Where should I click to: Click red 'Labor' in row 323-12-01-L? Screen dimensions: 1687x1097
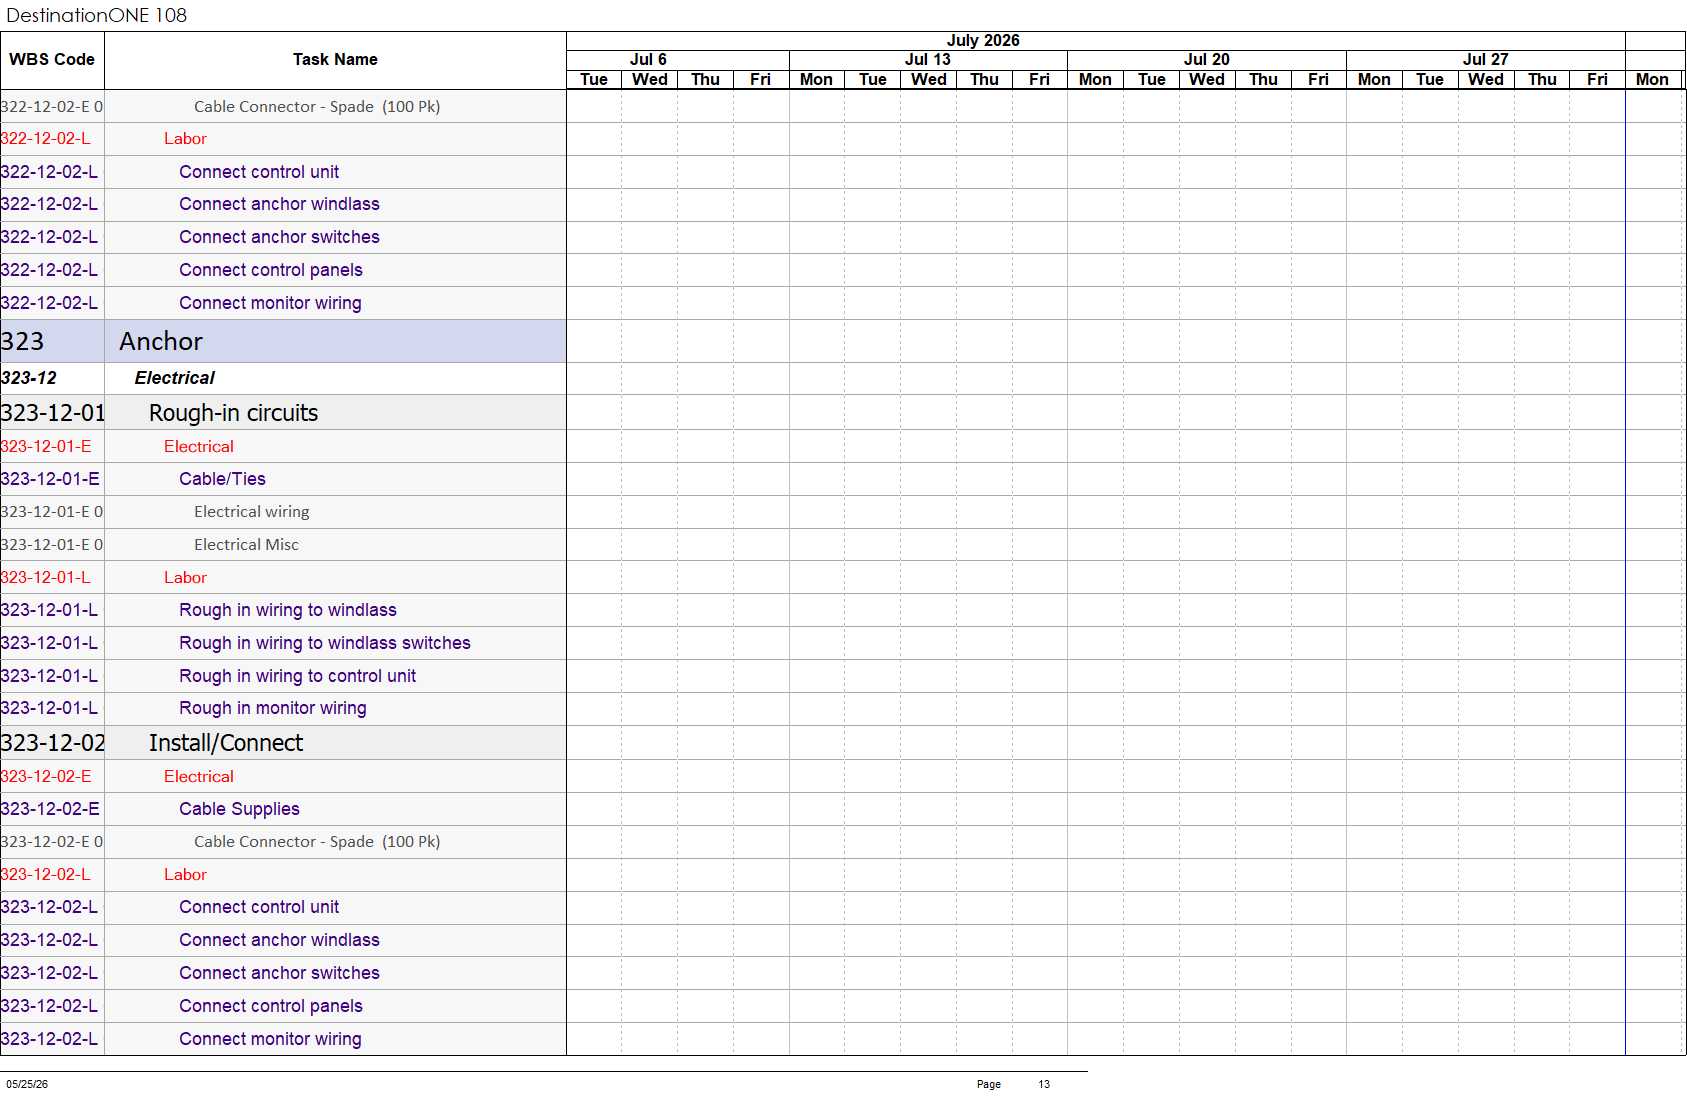coord(185,578)
